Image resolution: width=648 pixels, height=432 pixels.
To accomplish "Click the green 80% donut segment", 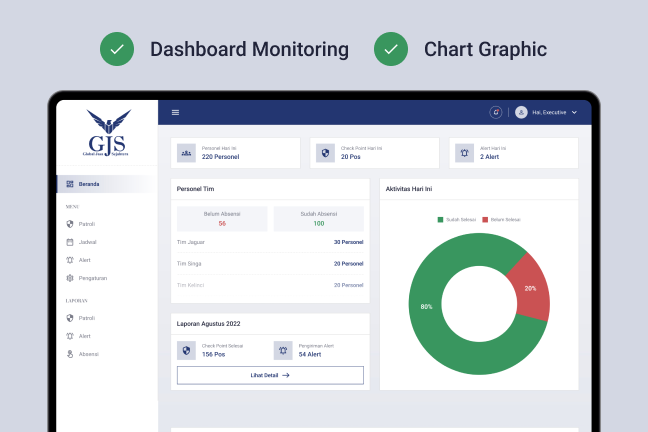I will 426,307.
